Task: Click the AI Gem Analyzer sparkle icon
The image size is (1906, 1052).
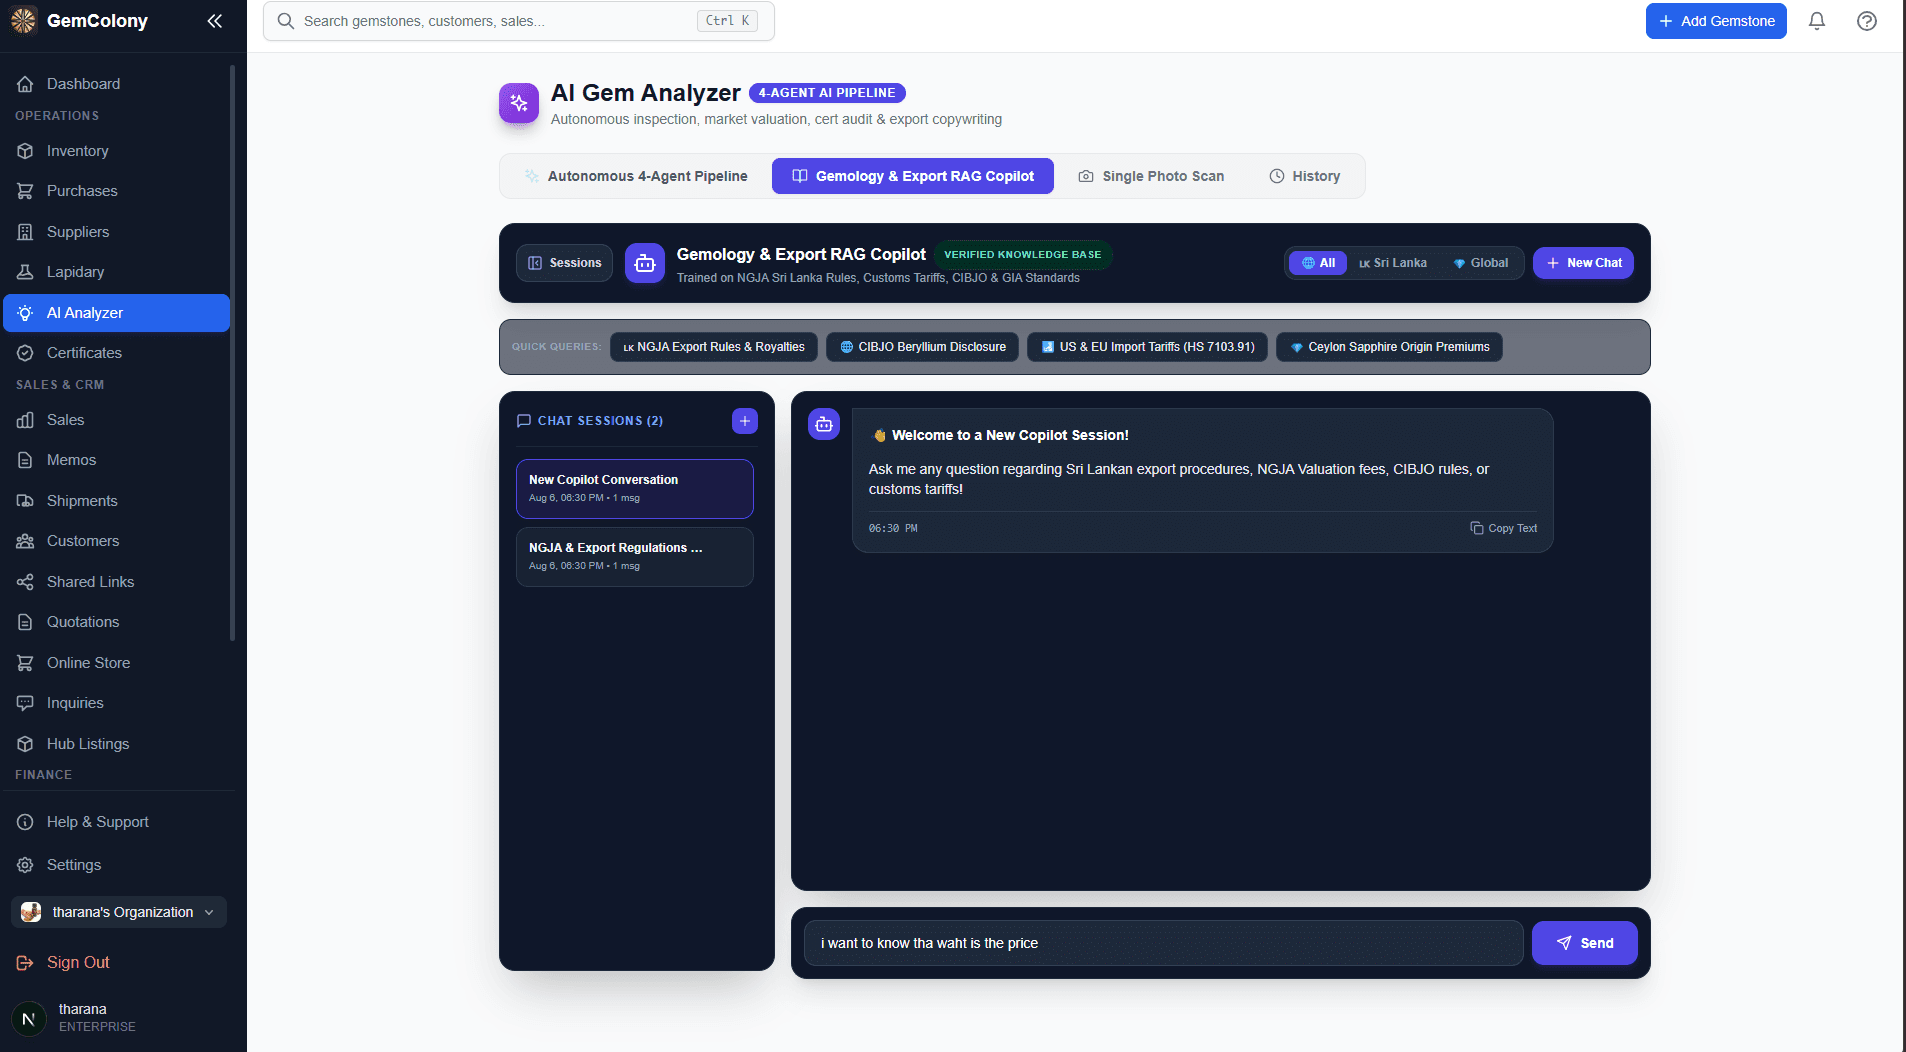Action: 519,103
